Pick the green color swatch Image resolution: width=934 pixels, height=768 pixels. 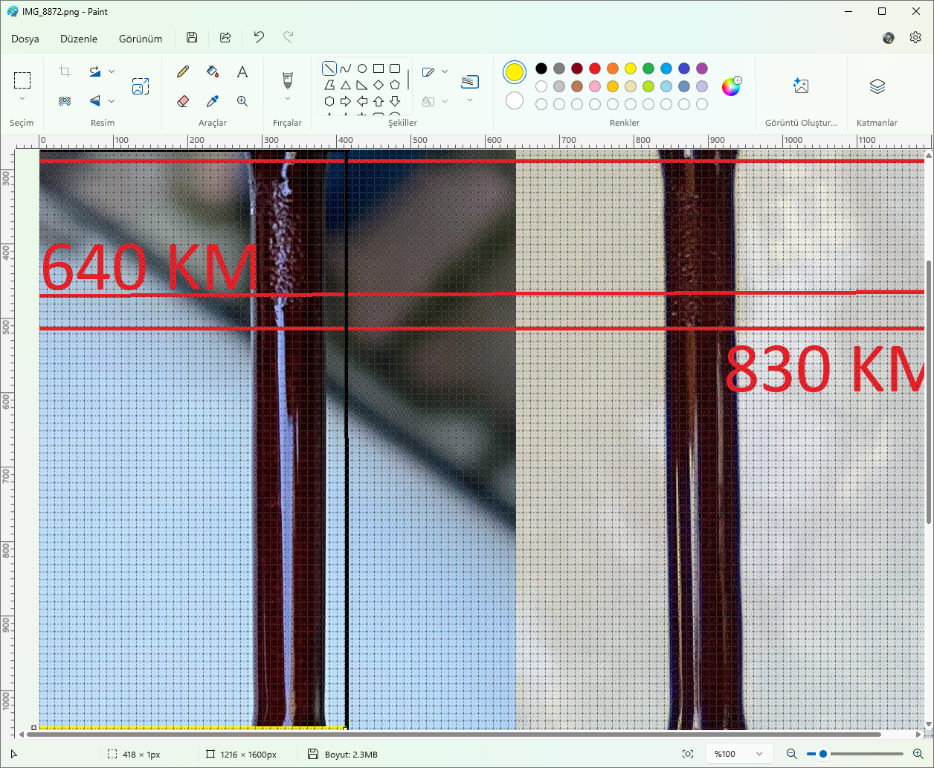(x=648, y=69)
